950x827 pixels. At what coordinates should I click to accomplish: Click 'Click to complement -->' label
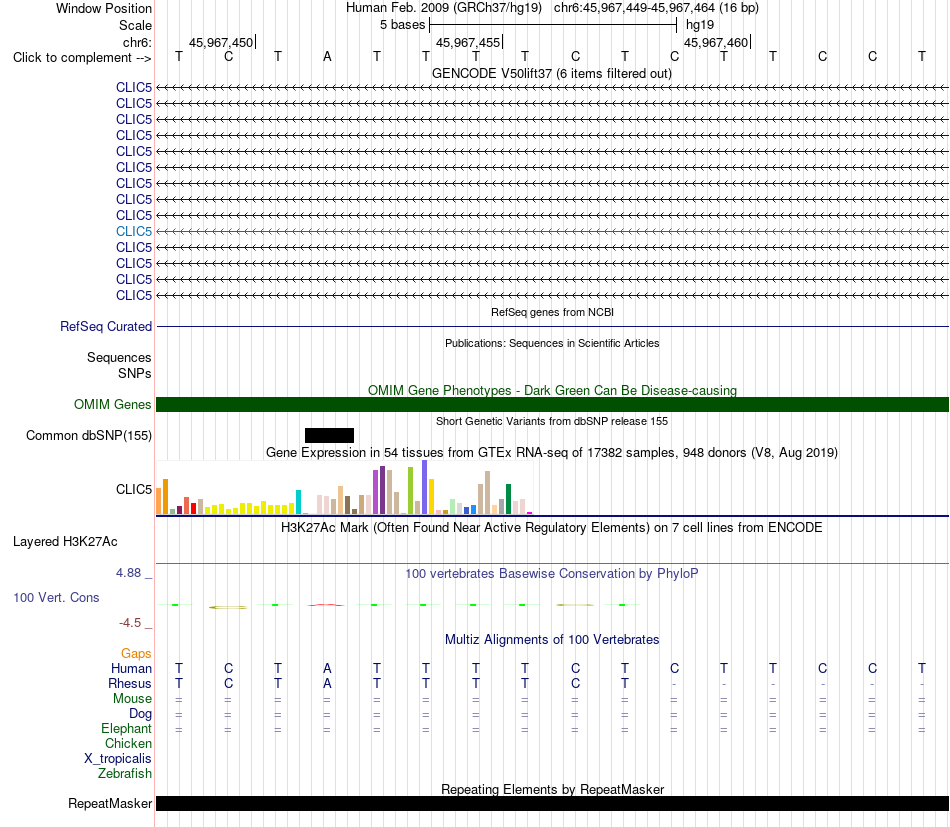(82, 58)
